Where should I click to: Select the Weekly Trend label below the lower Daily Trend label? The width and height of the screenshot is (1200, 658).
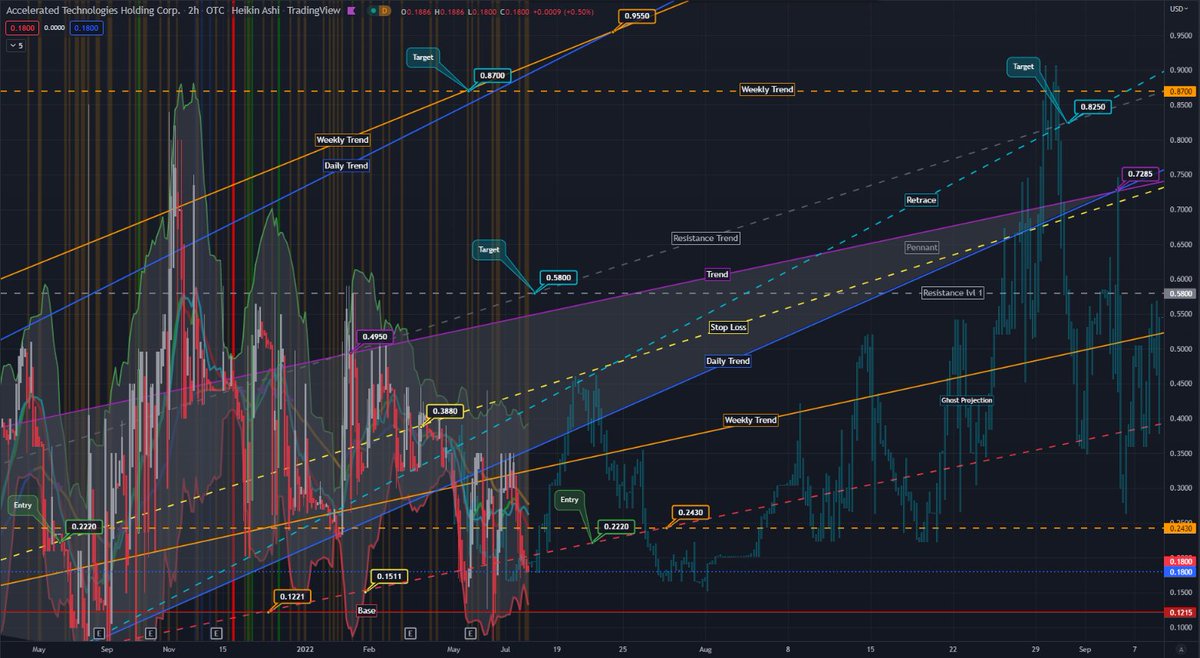coord(750,420)
